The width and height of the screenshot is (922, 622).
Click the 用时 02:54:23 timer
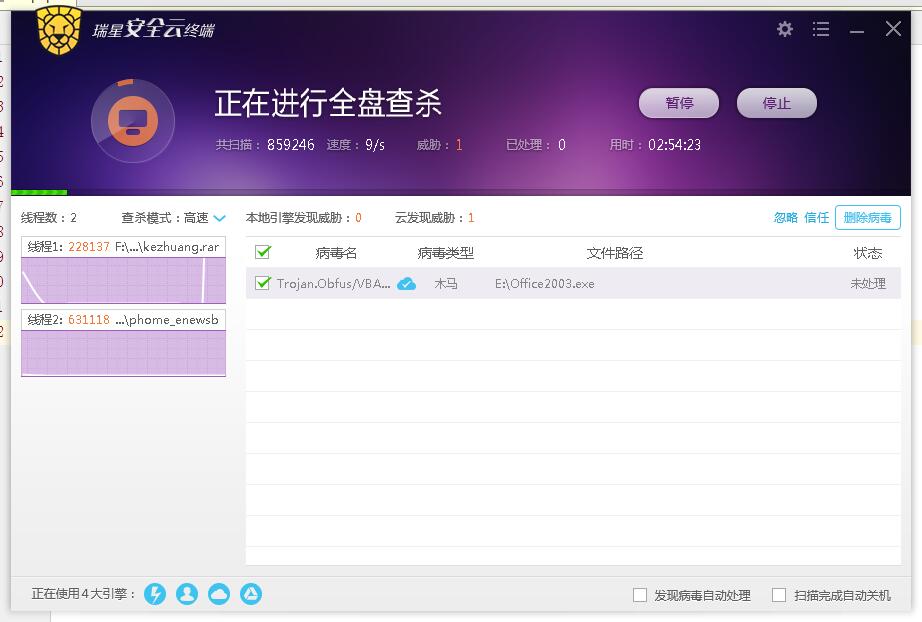tap(655, 145)
